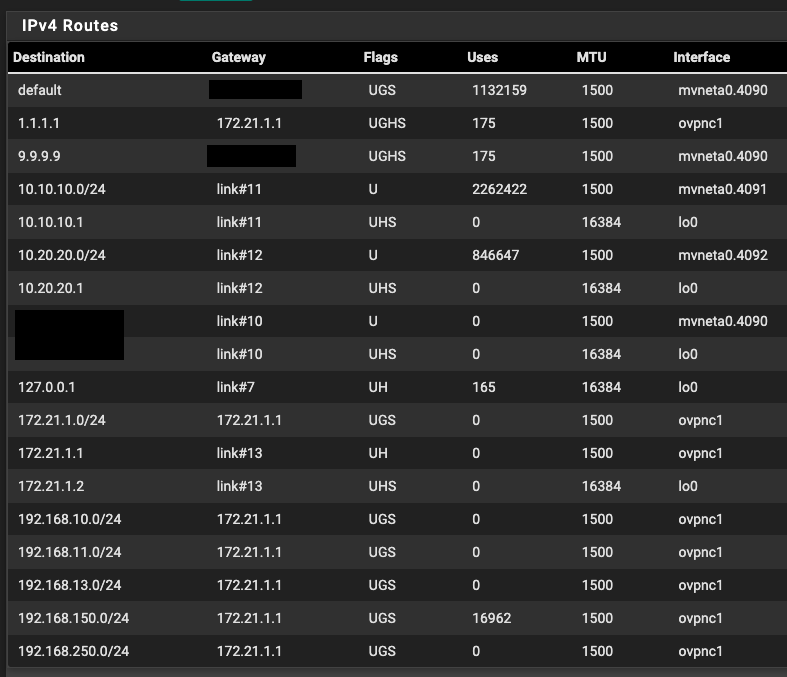Click destination 192.168.150.0/24

[74, 618]
